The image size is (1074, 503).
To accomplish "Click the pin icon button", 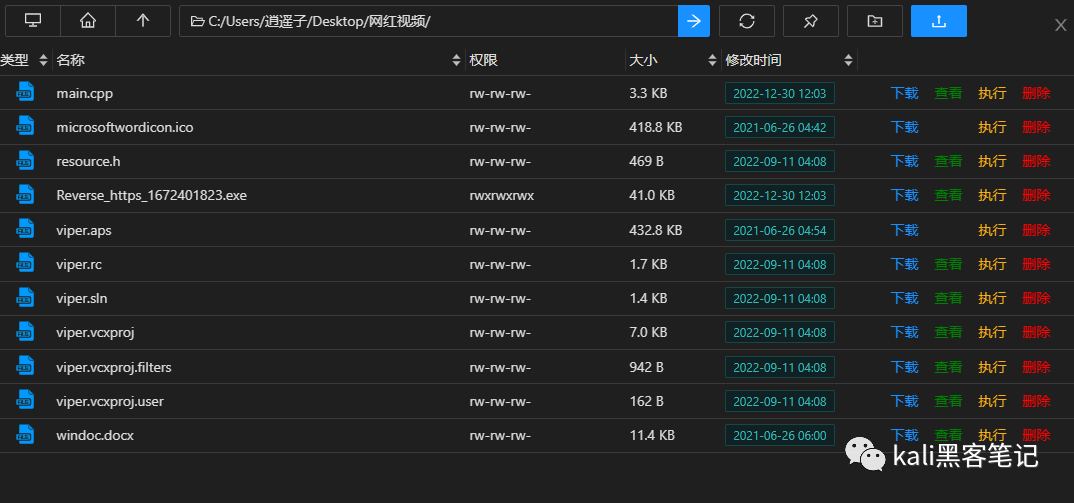I will coord(811,21).
